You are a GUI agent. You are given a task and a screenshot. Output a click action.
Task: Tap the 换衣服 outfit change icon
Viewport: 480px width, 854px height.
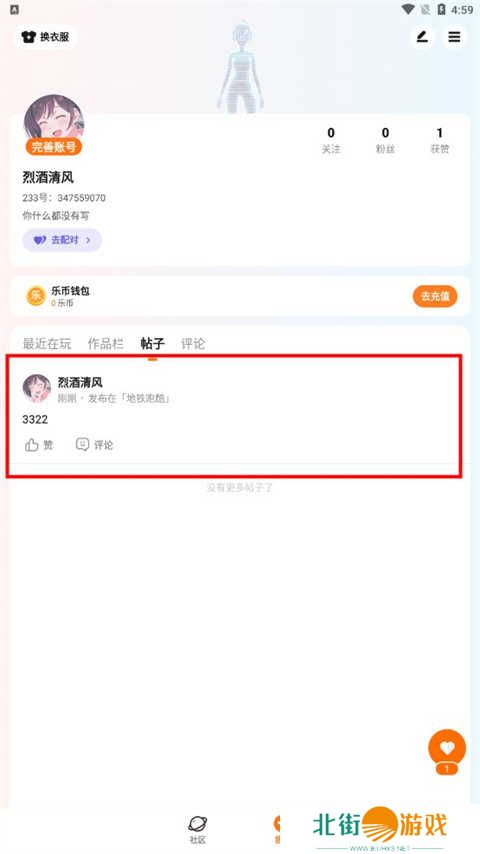[28, 37]
